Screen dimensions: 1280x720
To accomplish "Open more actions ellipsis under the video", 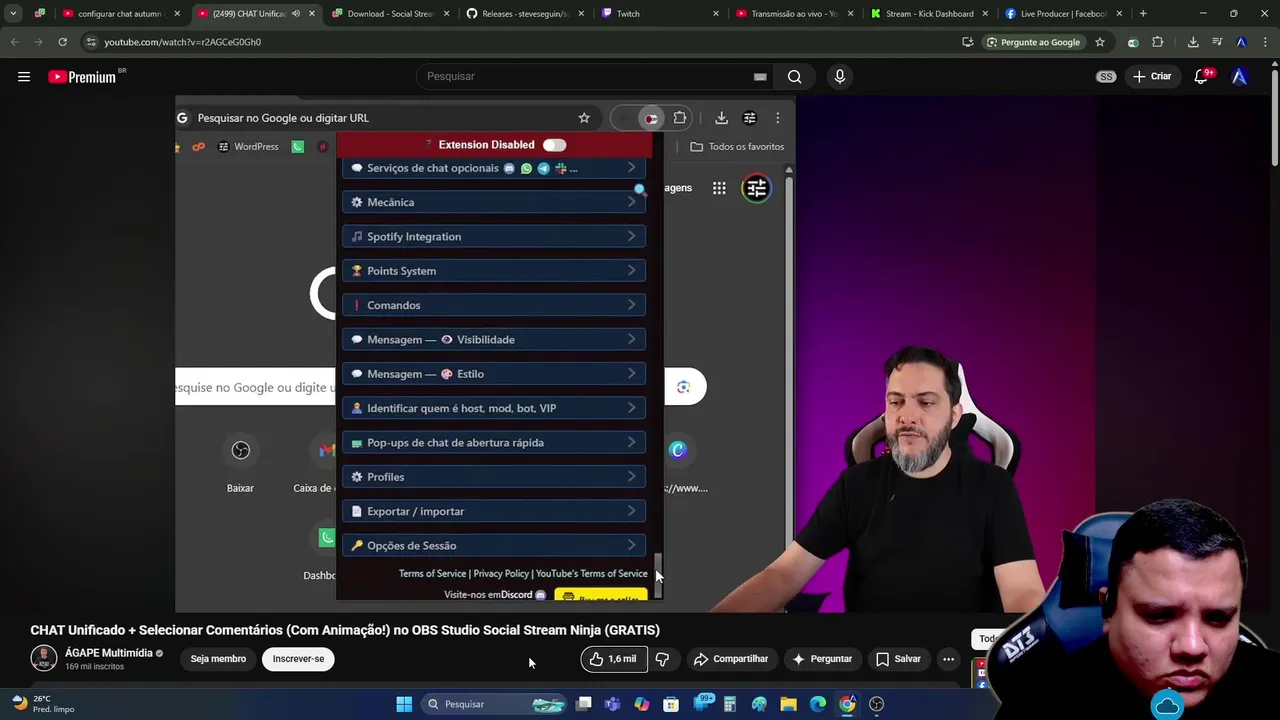I will [948, 659].
